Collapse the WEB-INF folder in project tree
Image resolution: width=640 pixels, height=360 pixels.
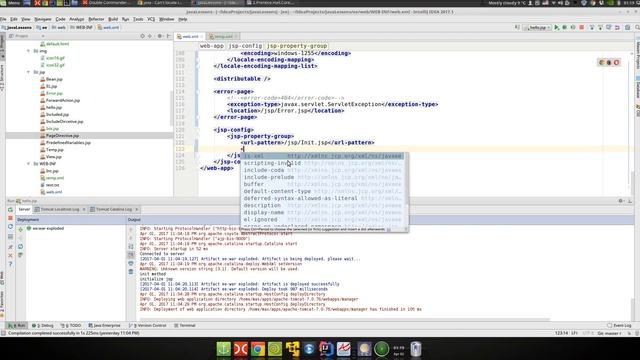[x=29, y=164]
